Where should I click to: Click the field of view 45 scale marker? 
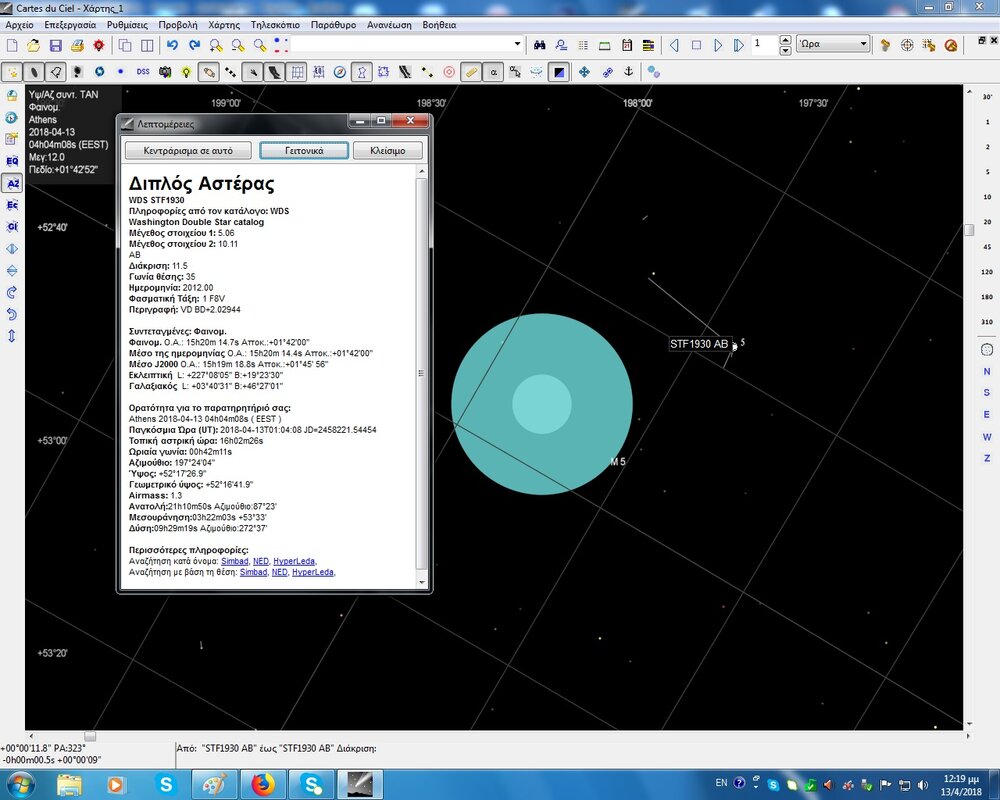click(987, 246)
